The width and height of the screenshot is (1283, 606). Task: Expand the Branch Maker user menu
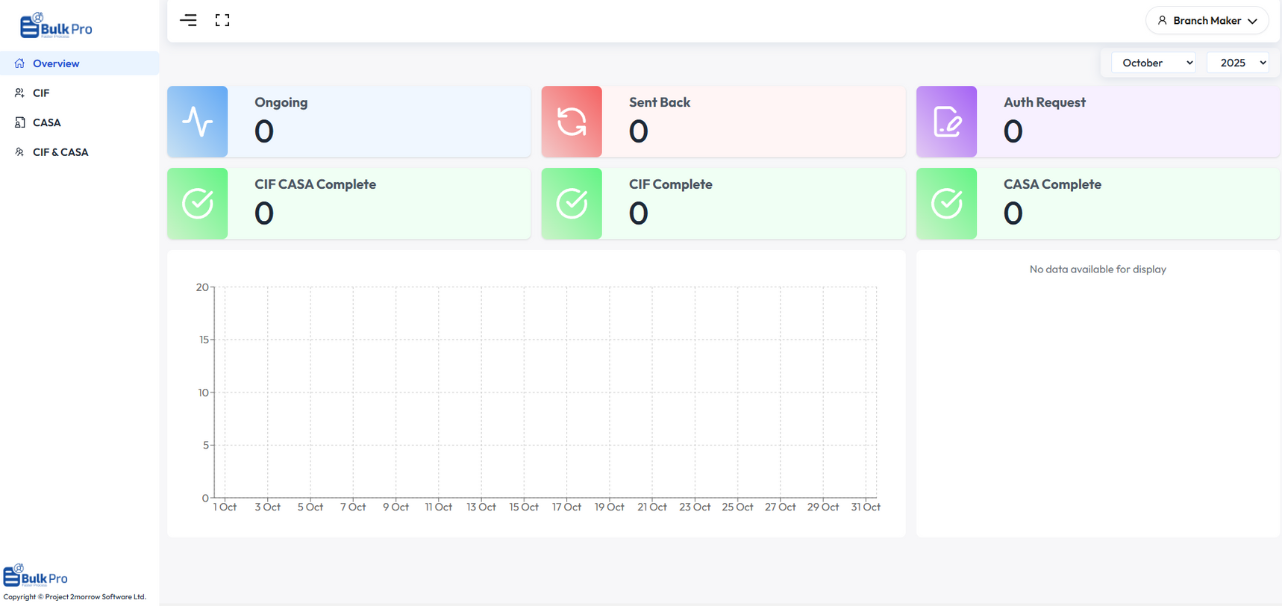[x=1206, y=21]
